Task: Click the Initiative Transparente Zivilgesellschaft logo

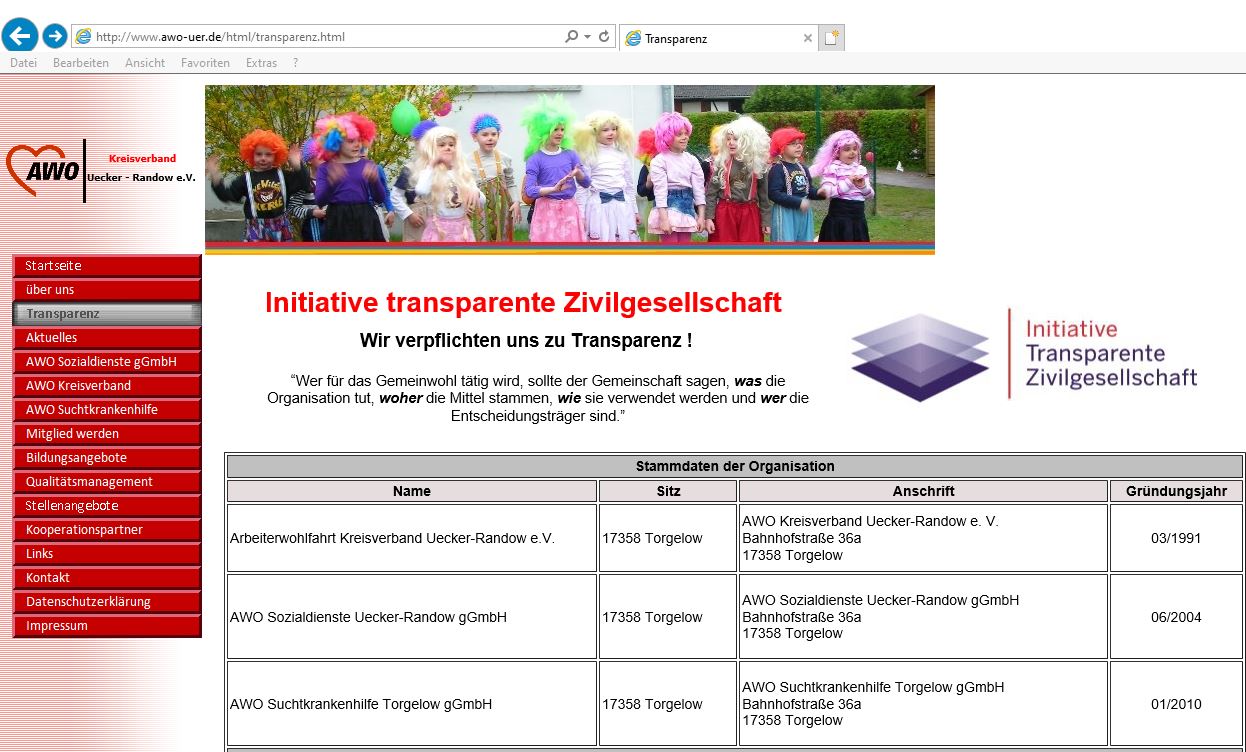Action: pos(1023,354)
